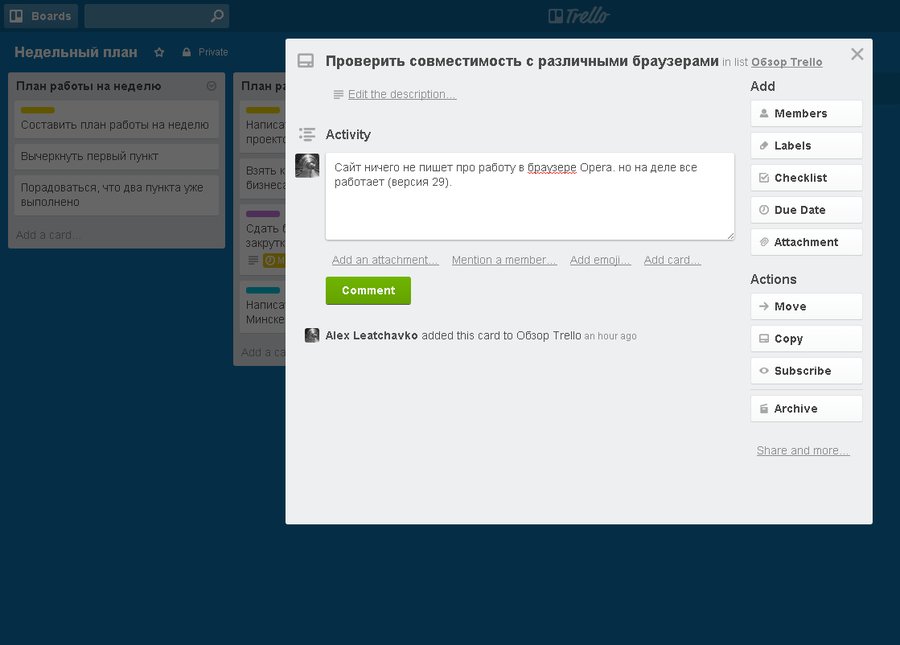
Task: Click the avatar next to comment box
Action: 307,166
